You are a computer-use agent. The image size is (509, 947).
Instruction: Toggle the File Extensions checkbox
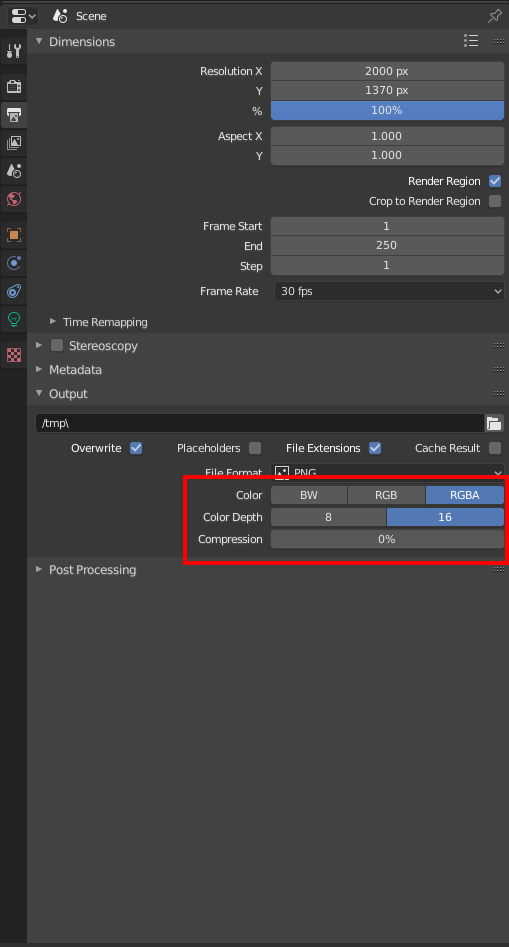point(375,448)
